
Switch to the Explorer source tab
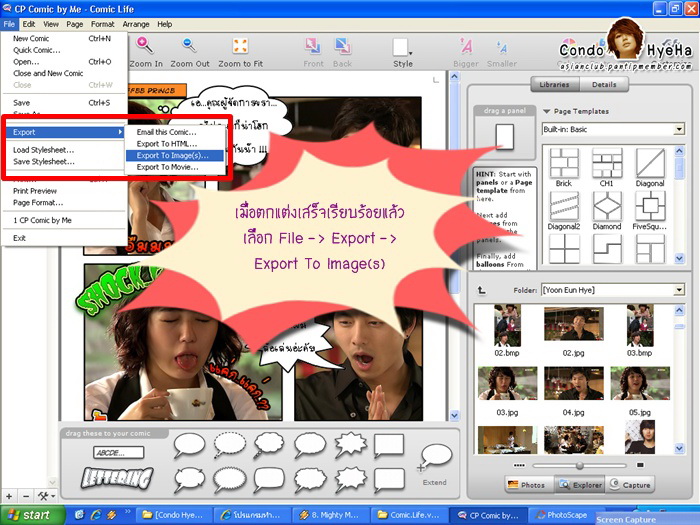(x=579, y=485)
